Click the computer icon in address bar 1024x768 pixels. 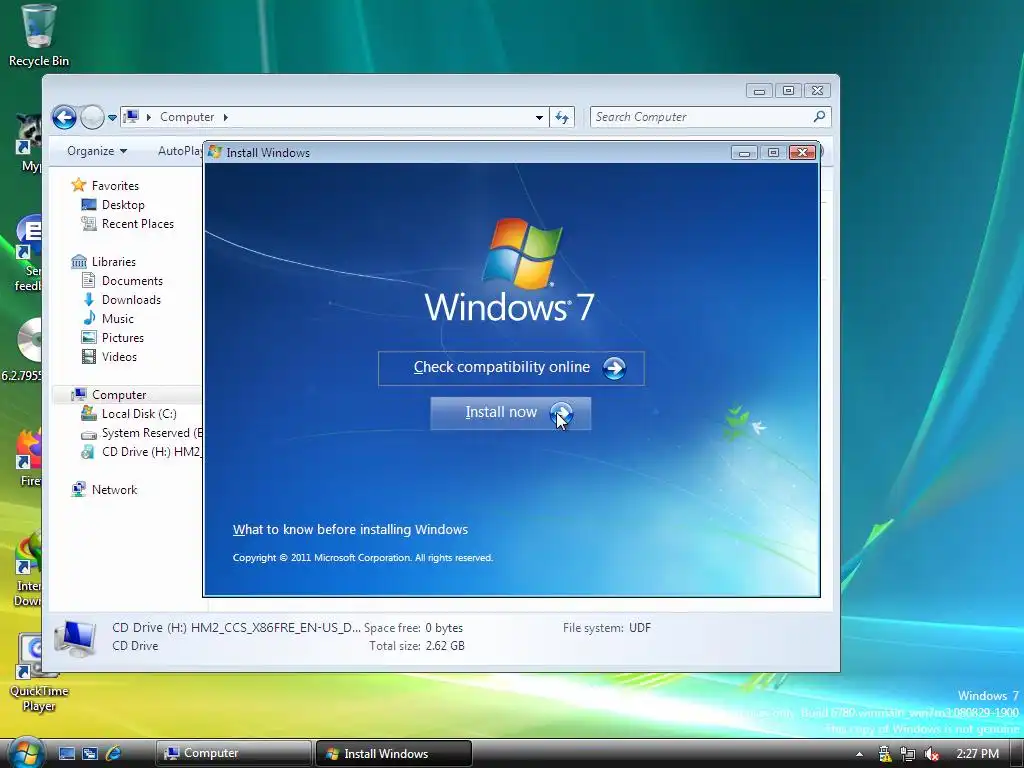tap(131, 117)
